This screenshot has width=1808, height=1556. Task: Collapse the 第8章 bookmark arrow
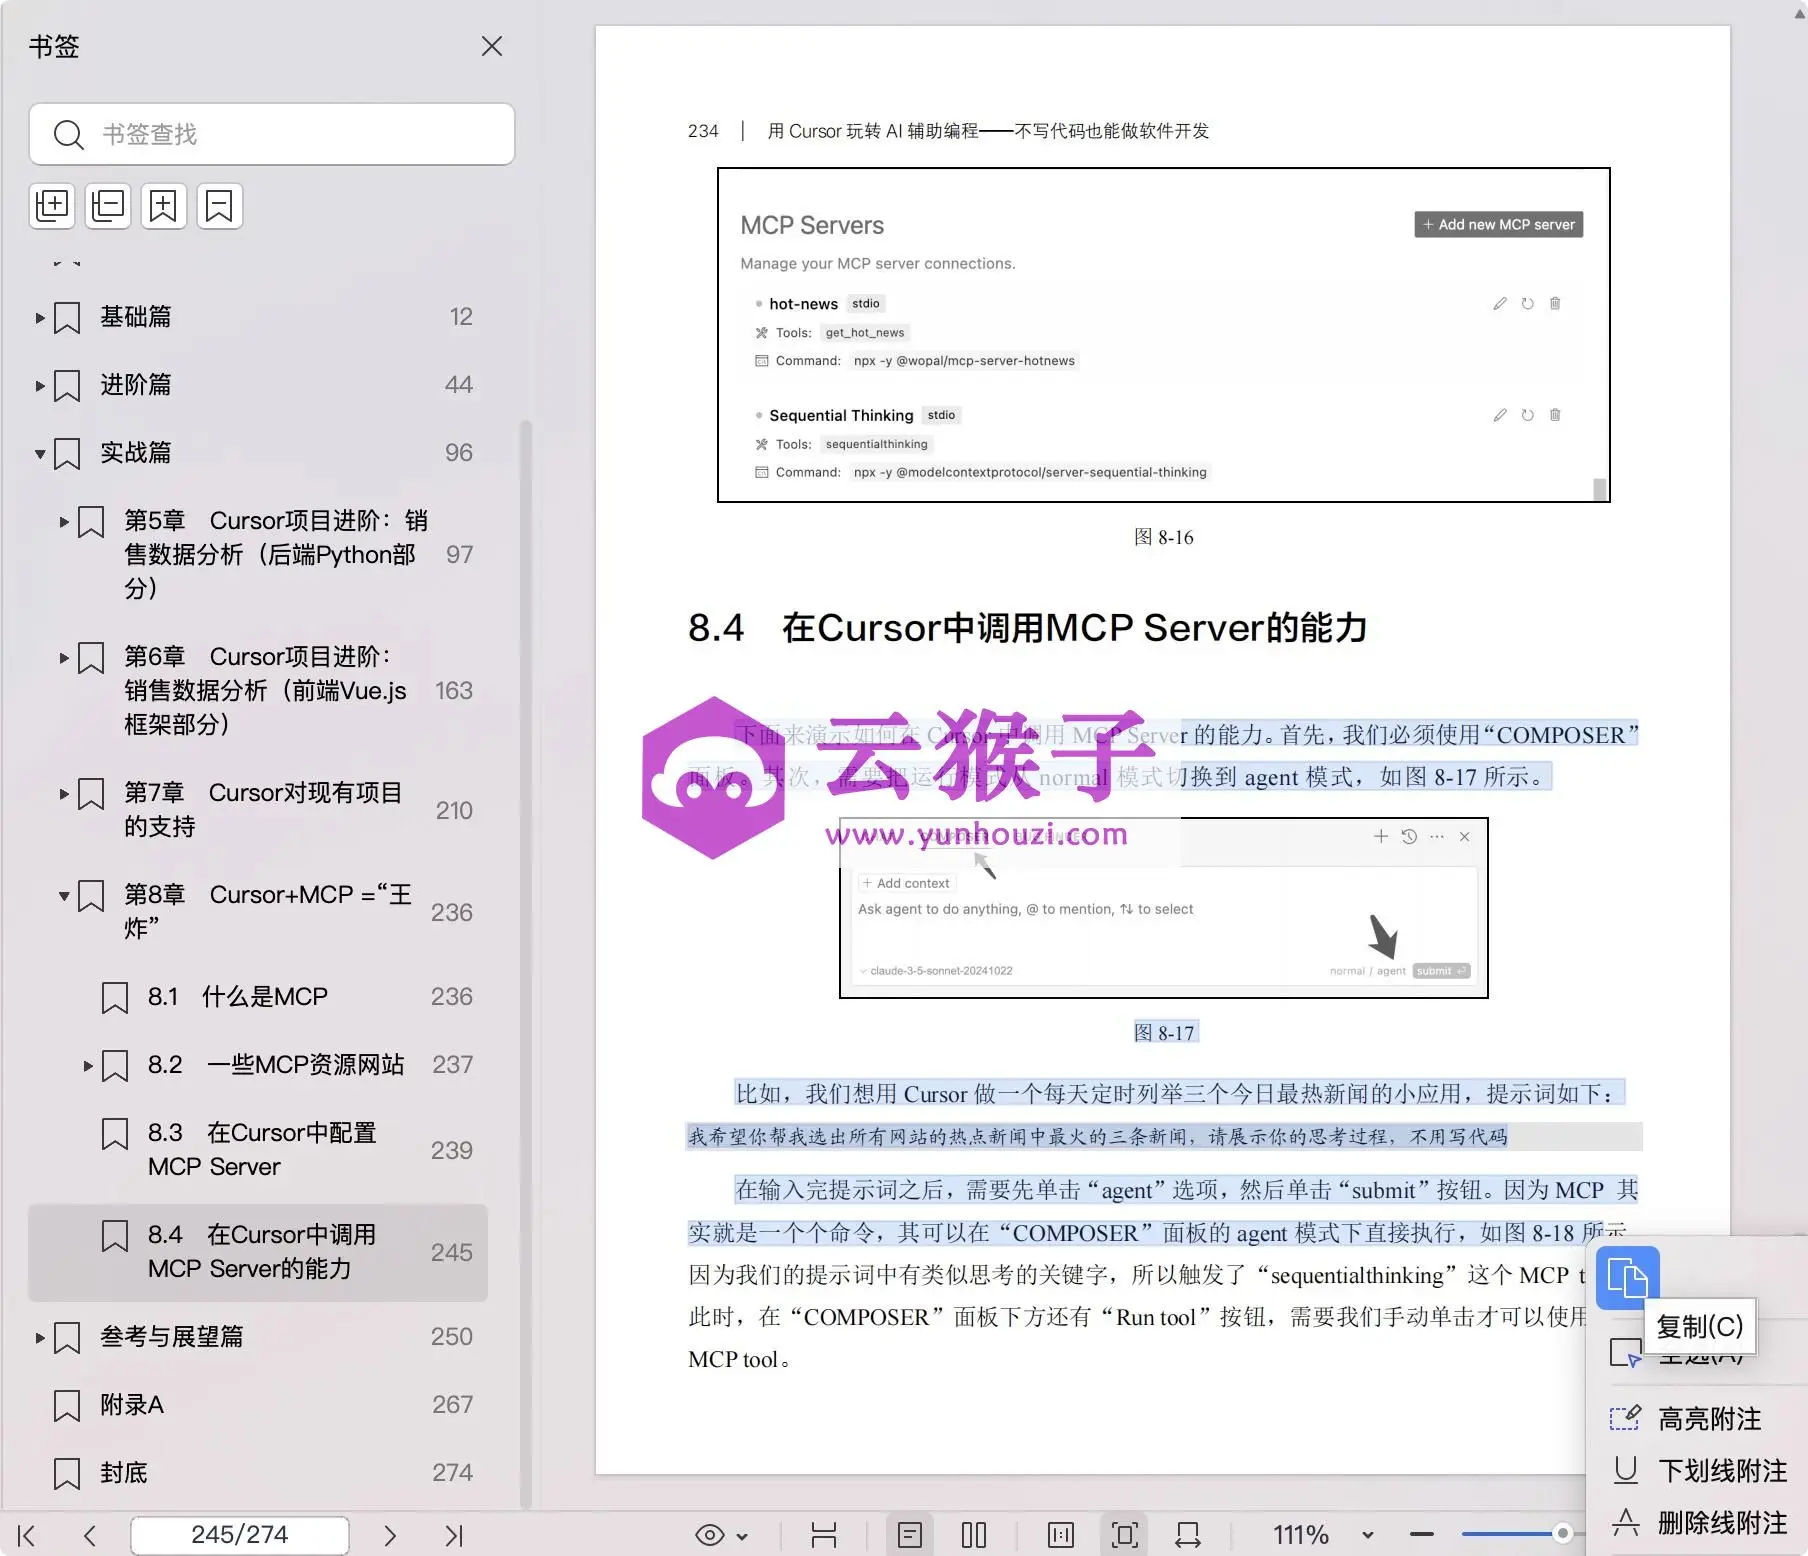coord(64,896)
